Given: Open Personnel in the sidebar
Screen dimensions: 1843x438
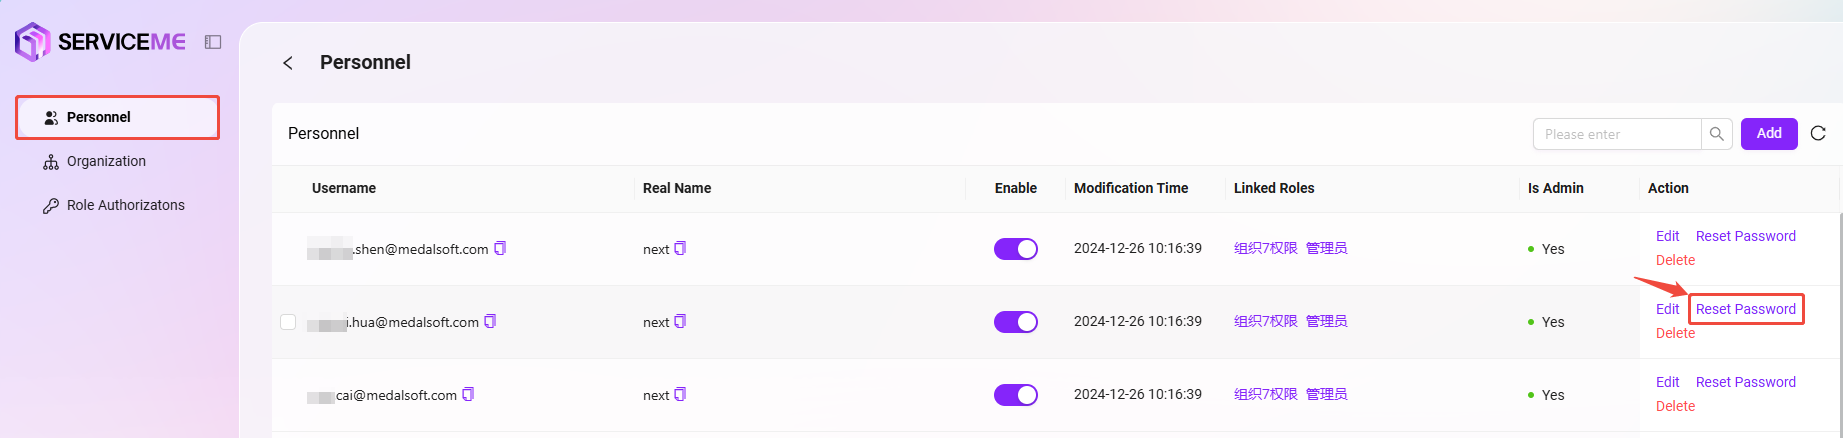Looking at the screenshot, I should point(117,117).
